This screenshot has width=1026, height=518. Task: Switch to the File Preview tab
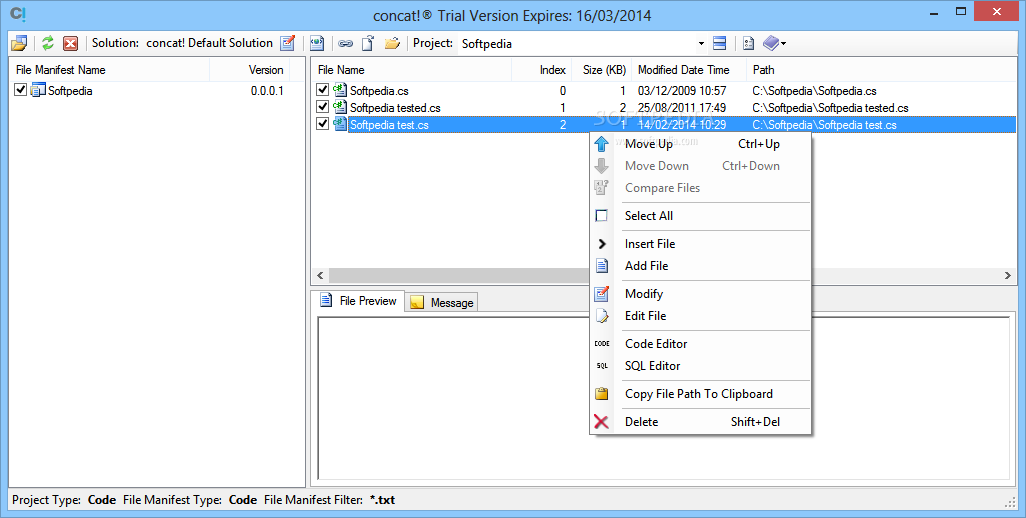click(x=359, y=301)
